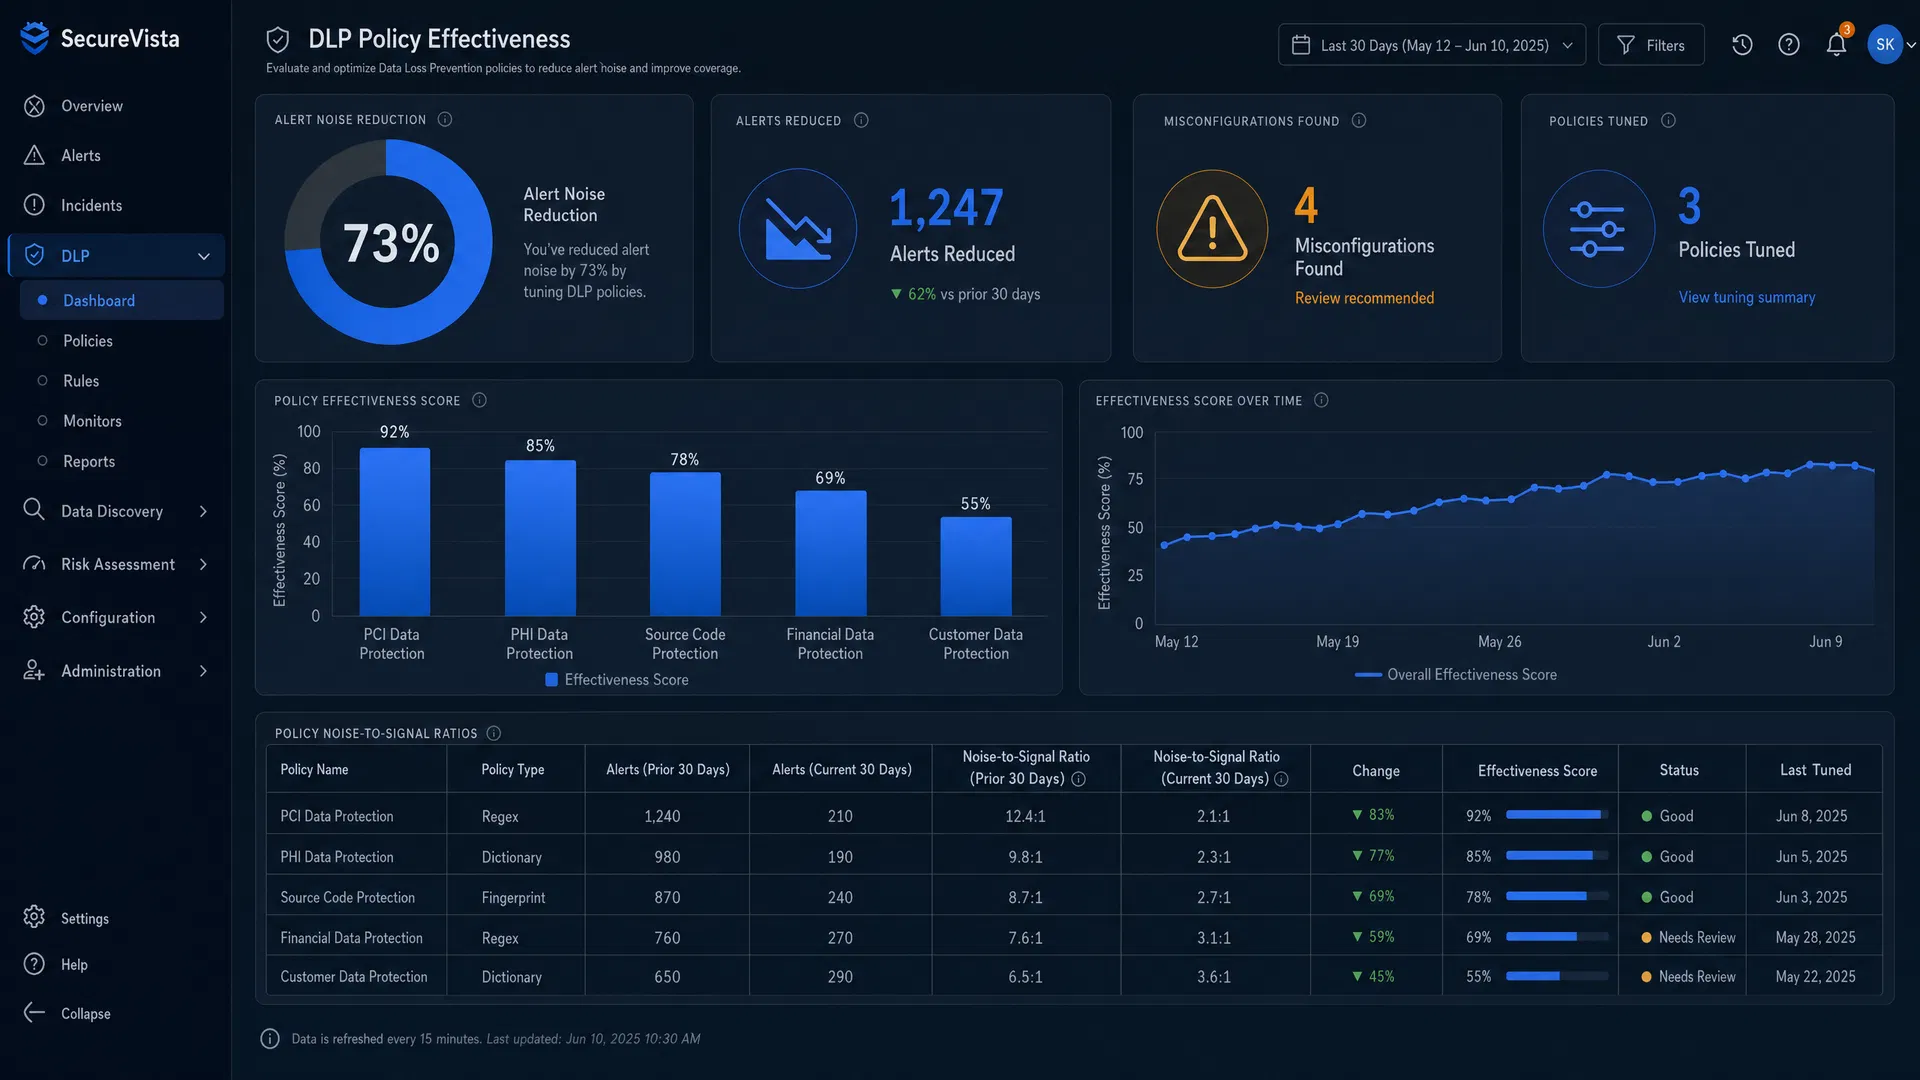Toggle the Effectiveness Score legend item
Screen dimensions: 1920x1080
(x=615, y=679)
